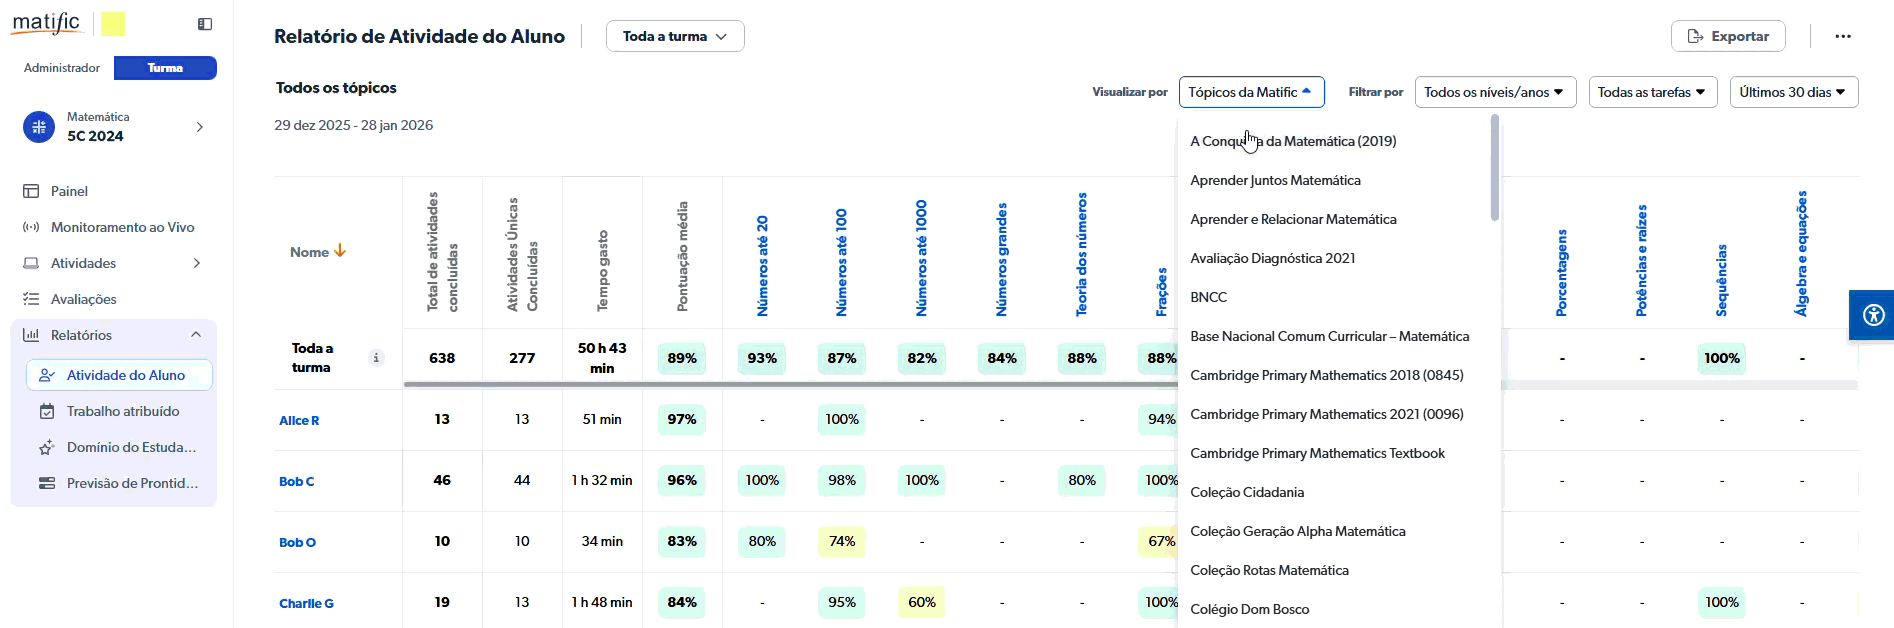Expand the Todos os níveis/anos filter
The image size is (1894, 628).
pos(1493,92)
